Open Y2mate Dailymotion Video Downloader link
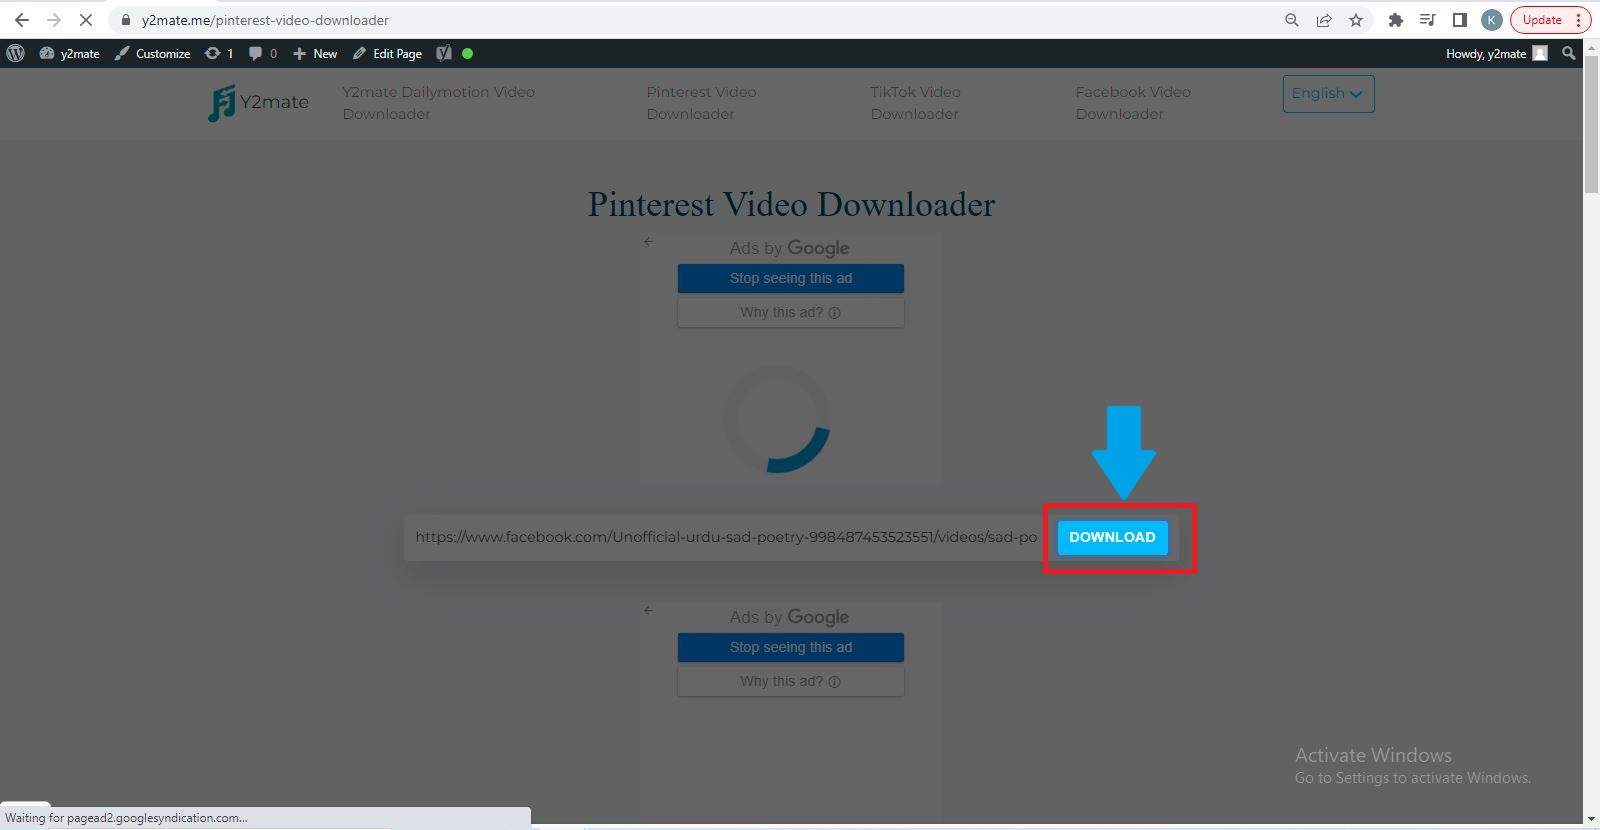1600x830 pixels. click(x=438, y=103)
